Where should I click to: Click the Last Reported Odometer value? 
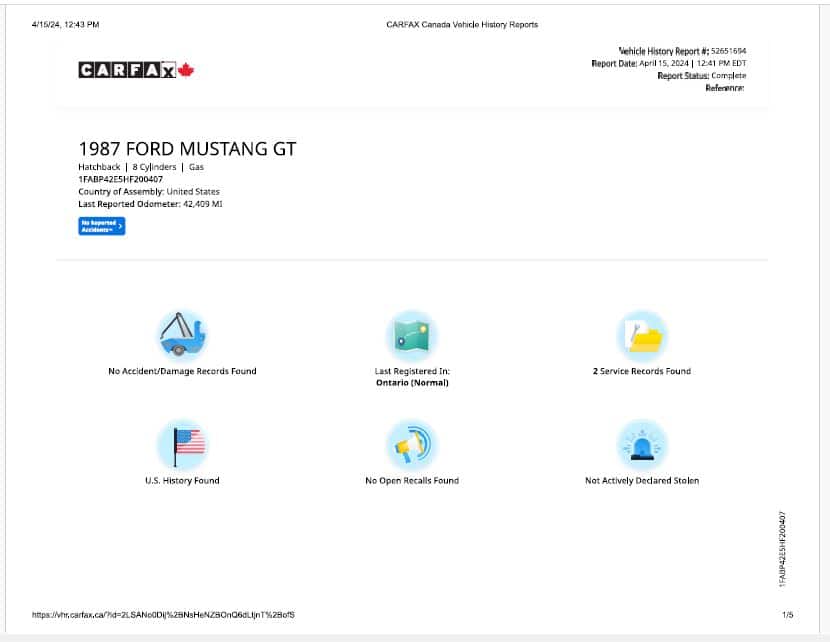203,204
